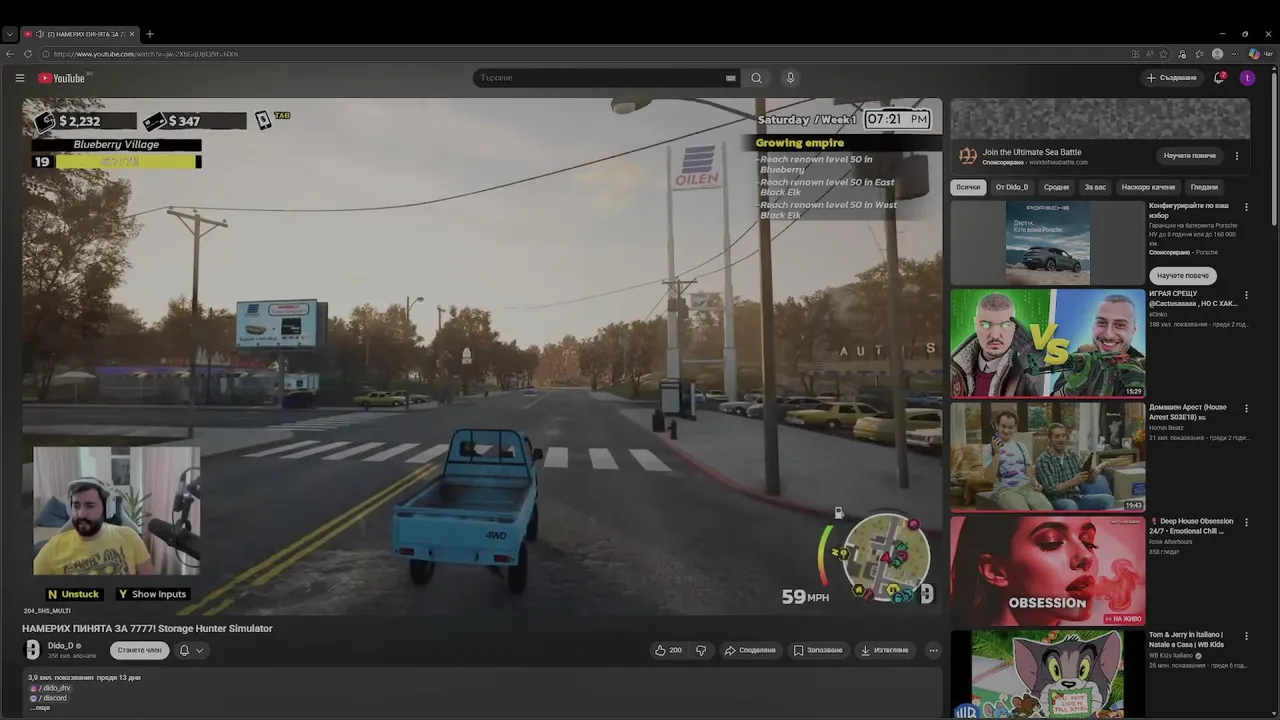Open the browser tab list dropdown
This screenshot has width=1280, height=720.
coord(10,34)
